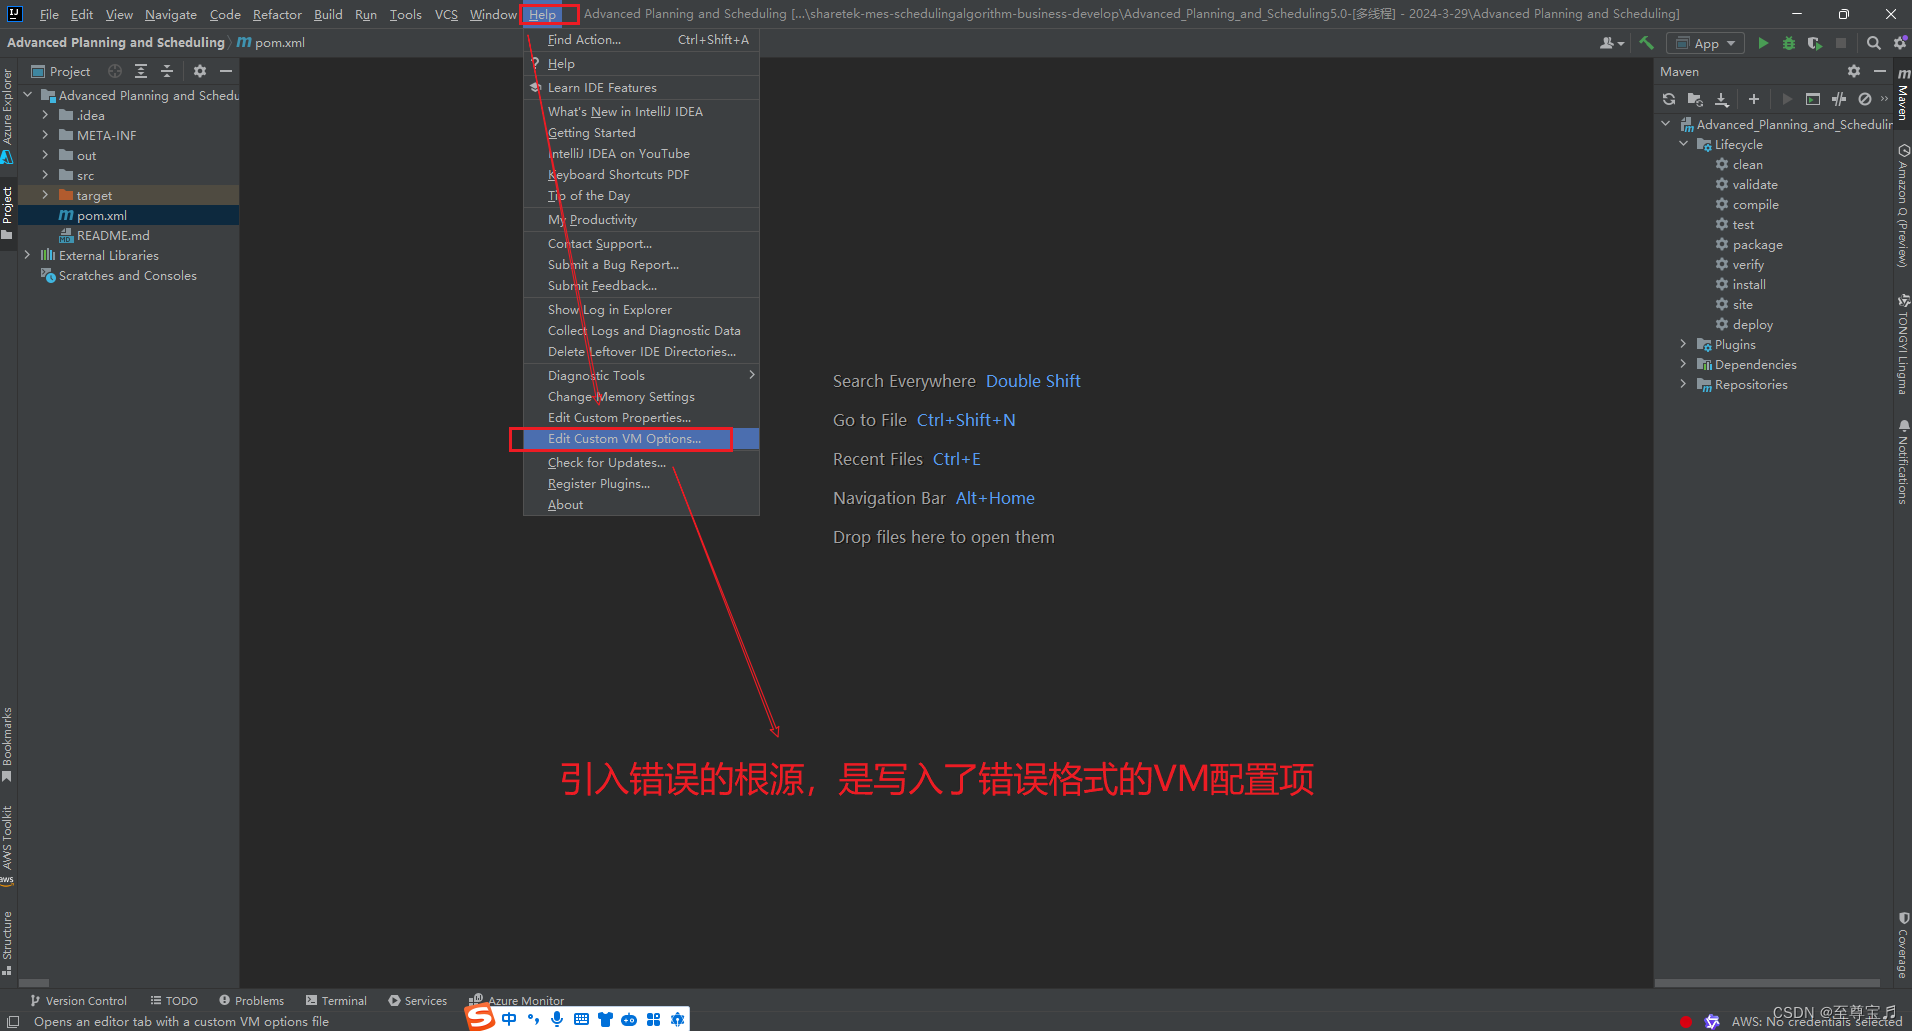Image resolution: width=1912 pixels, height=1031 pixels.
Task: Open the App run configuration dropdown
Action: tap(1706, 43)
